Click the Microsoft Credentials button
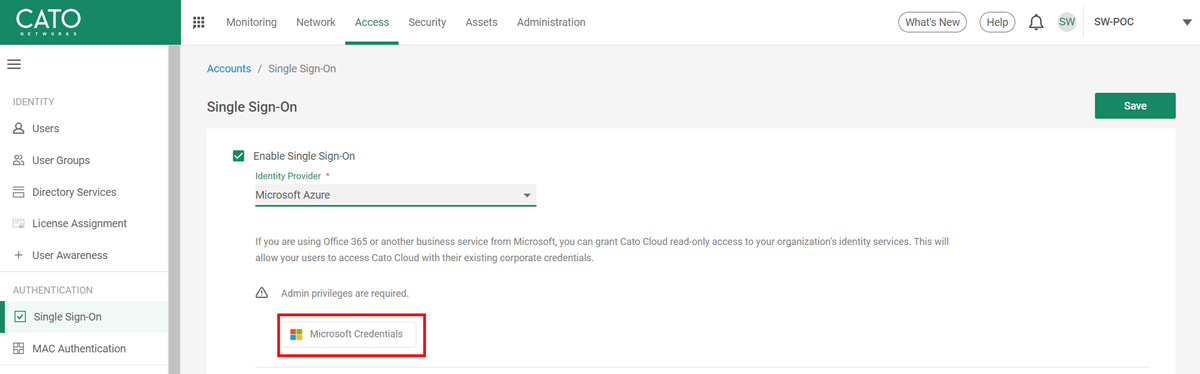Viewport: 1200px width, 374px height. (347, 334)
